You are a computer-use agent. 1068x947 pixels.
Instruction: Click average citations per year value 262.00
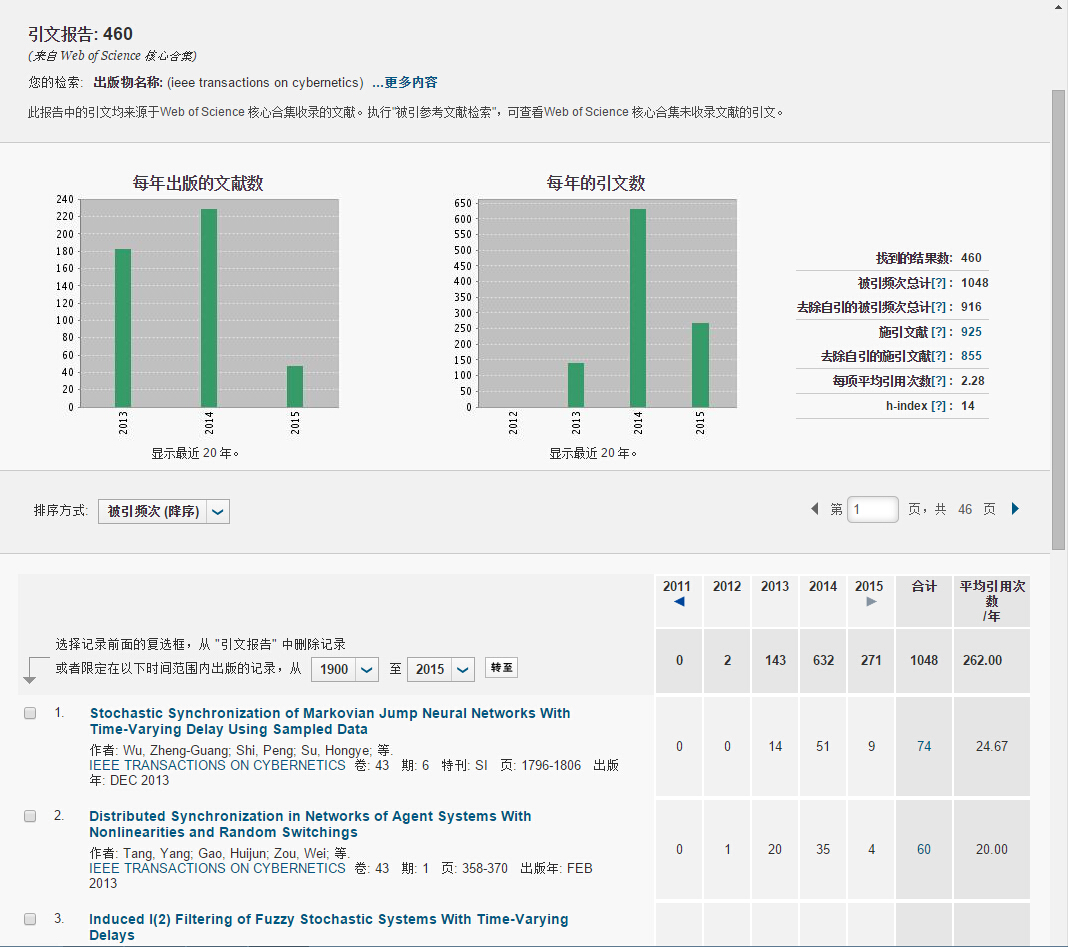point(982,660)
